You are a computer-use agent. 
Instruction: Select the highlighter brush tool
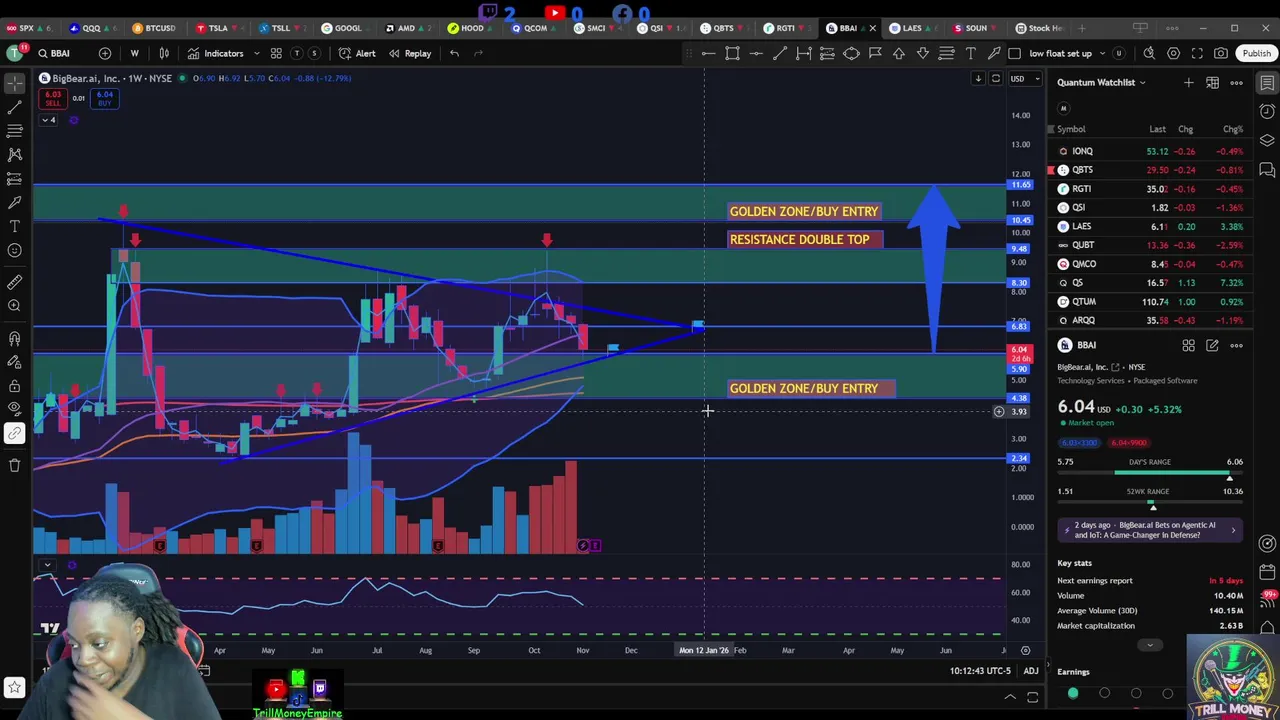coord(994,53)
